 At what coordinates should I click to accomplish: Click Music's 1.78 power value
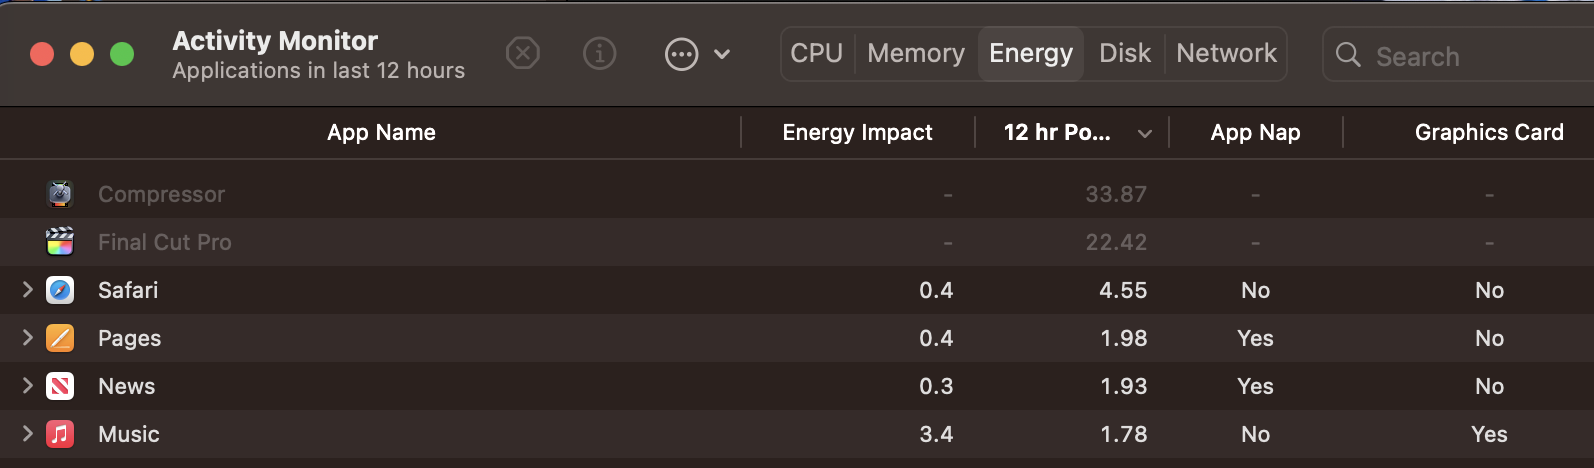(x=1124, y=434)
